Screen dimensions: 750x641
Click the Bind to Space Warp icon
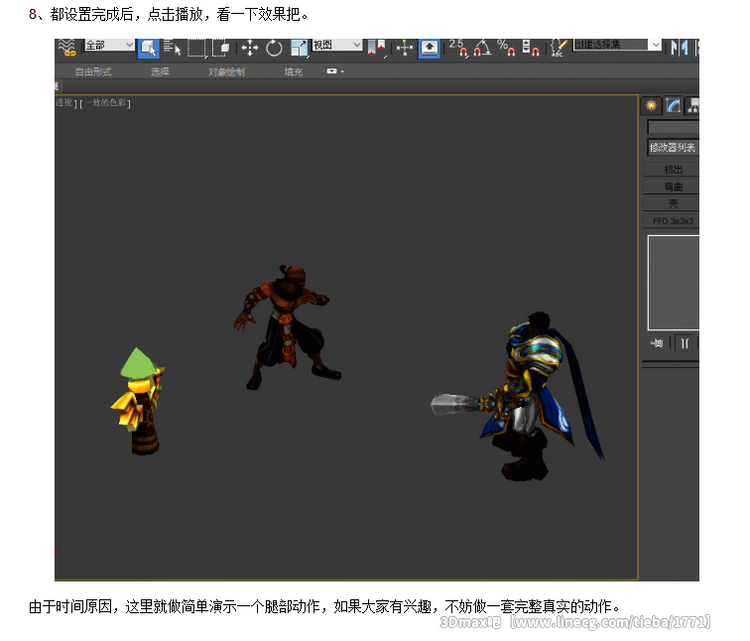[67, 48]
